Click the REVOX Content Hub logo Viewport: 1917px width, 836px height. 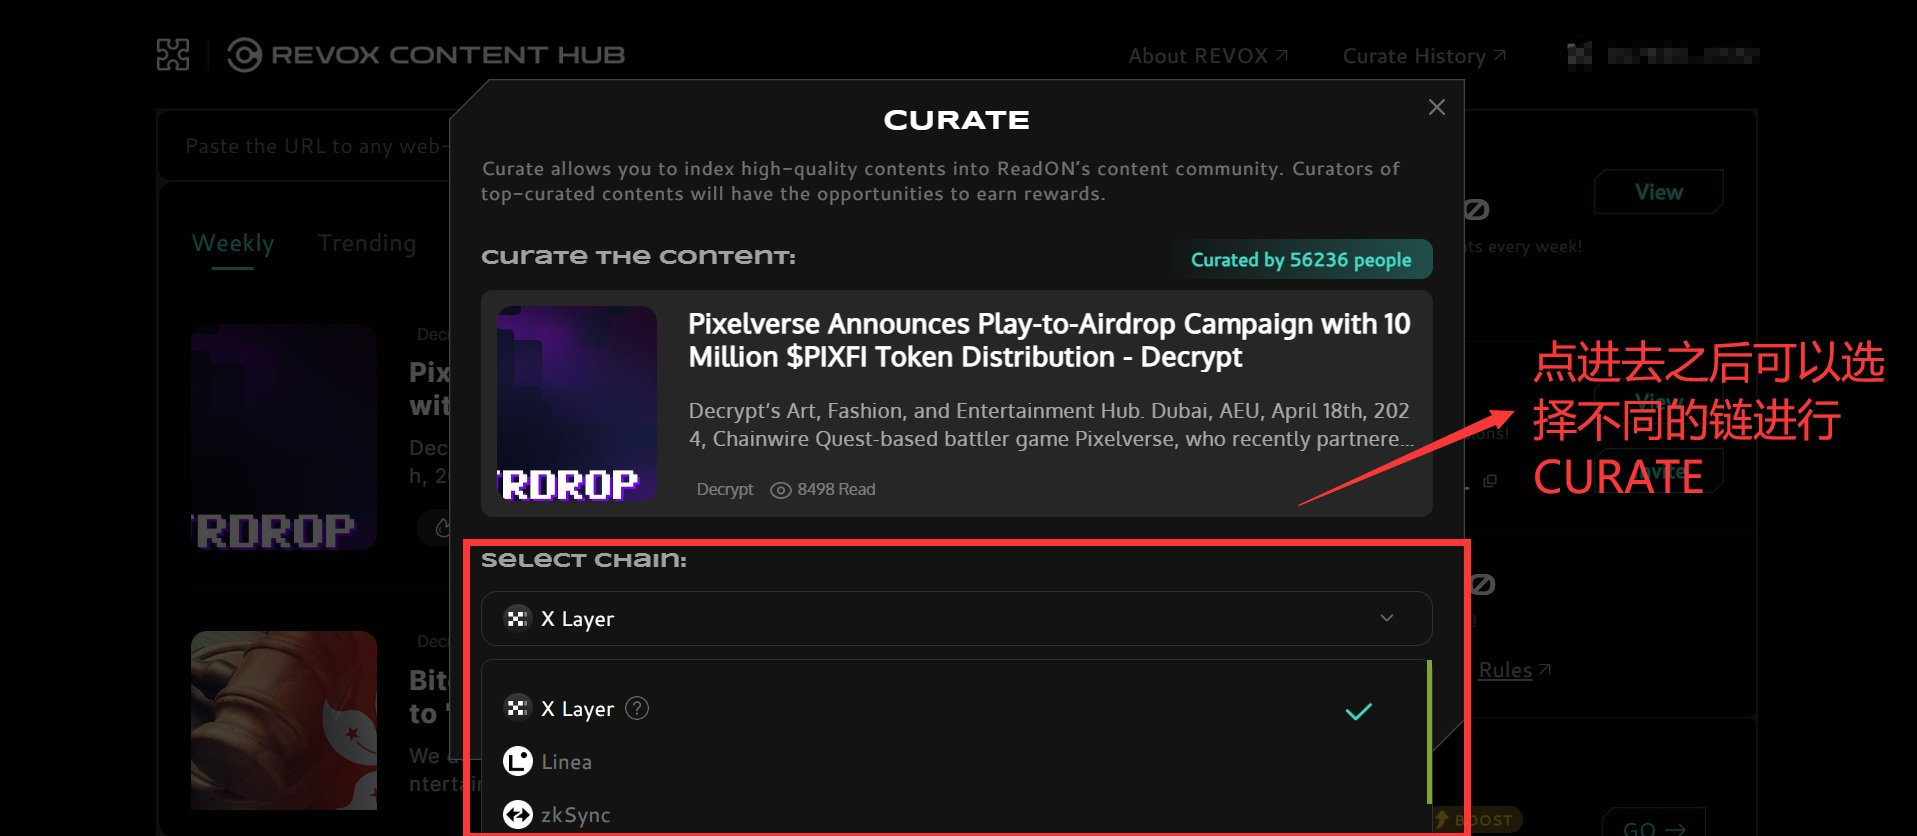[426, 55]
